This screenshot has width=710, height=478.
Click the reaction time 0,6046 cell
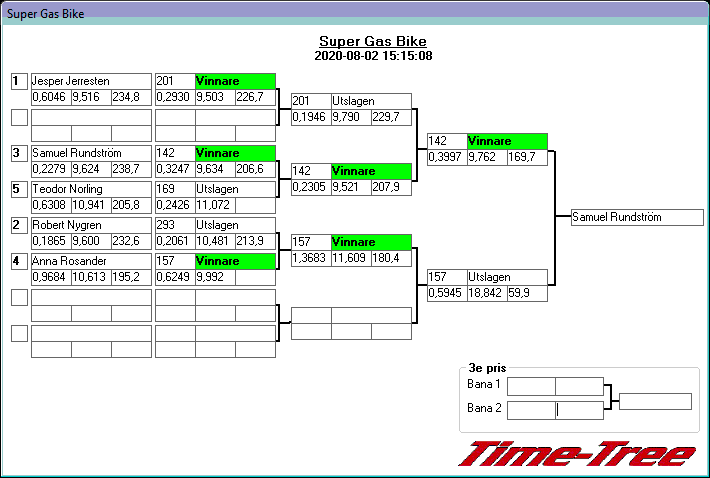pyautogui.click(x=51, y=97)
